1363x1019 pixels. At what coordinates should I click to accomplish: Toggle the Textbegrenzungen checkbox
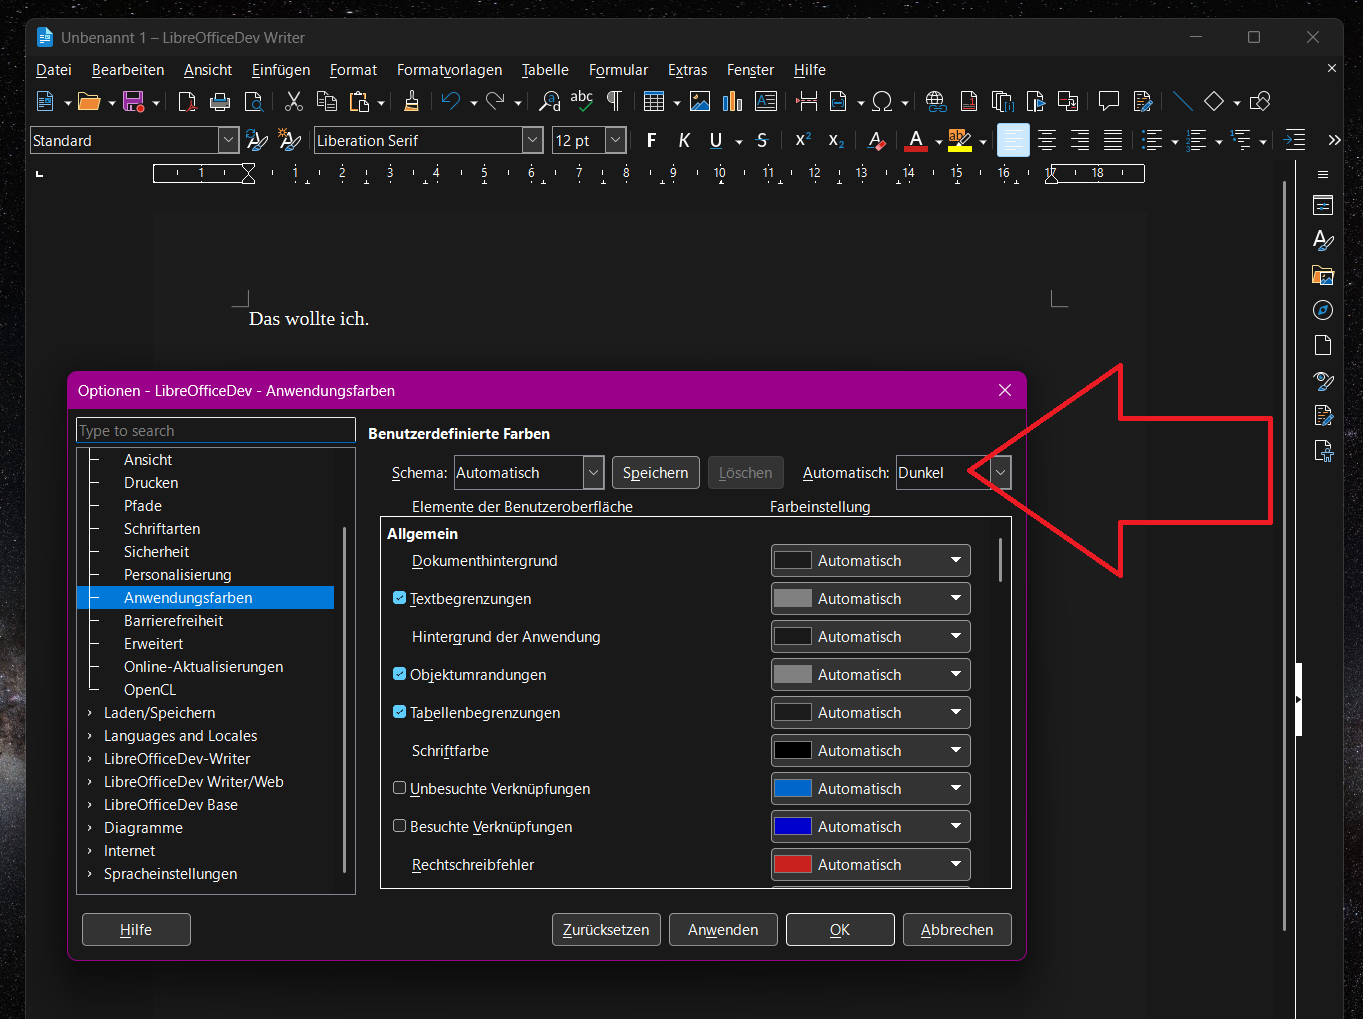pyautogui.click(x=399, y=598)
